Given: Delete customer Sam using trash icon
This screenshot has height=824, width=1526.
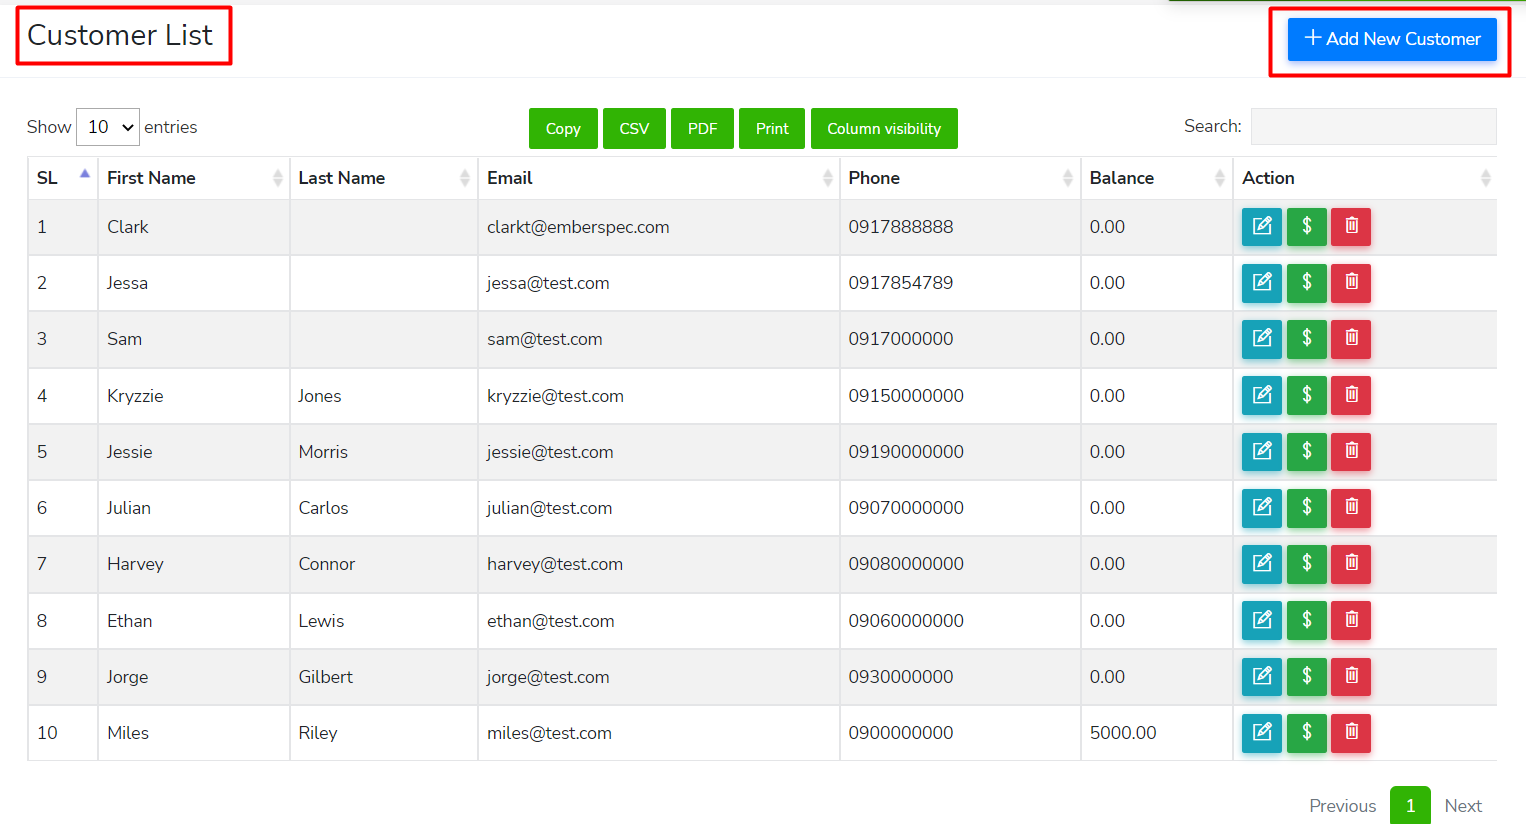Looking at the screenshot, I should 1351,339.
